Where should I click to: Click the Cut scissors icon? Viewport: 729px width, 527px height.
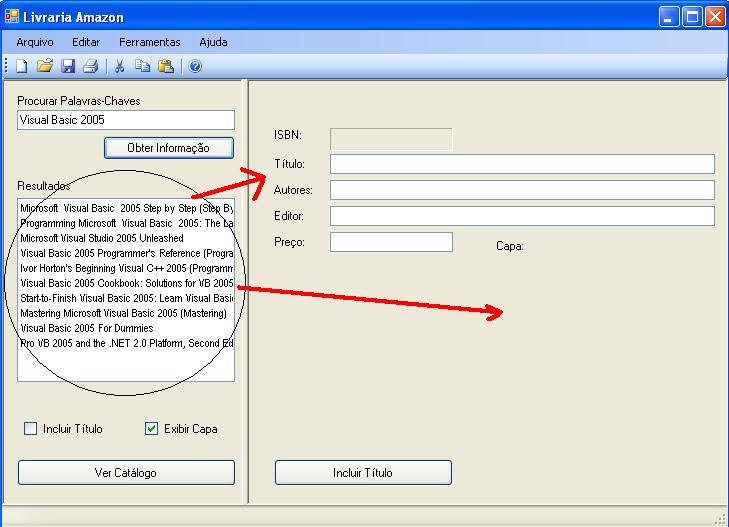coord(119,66)
